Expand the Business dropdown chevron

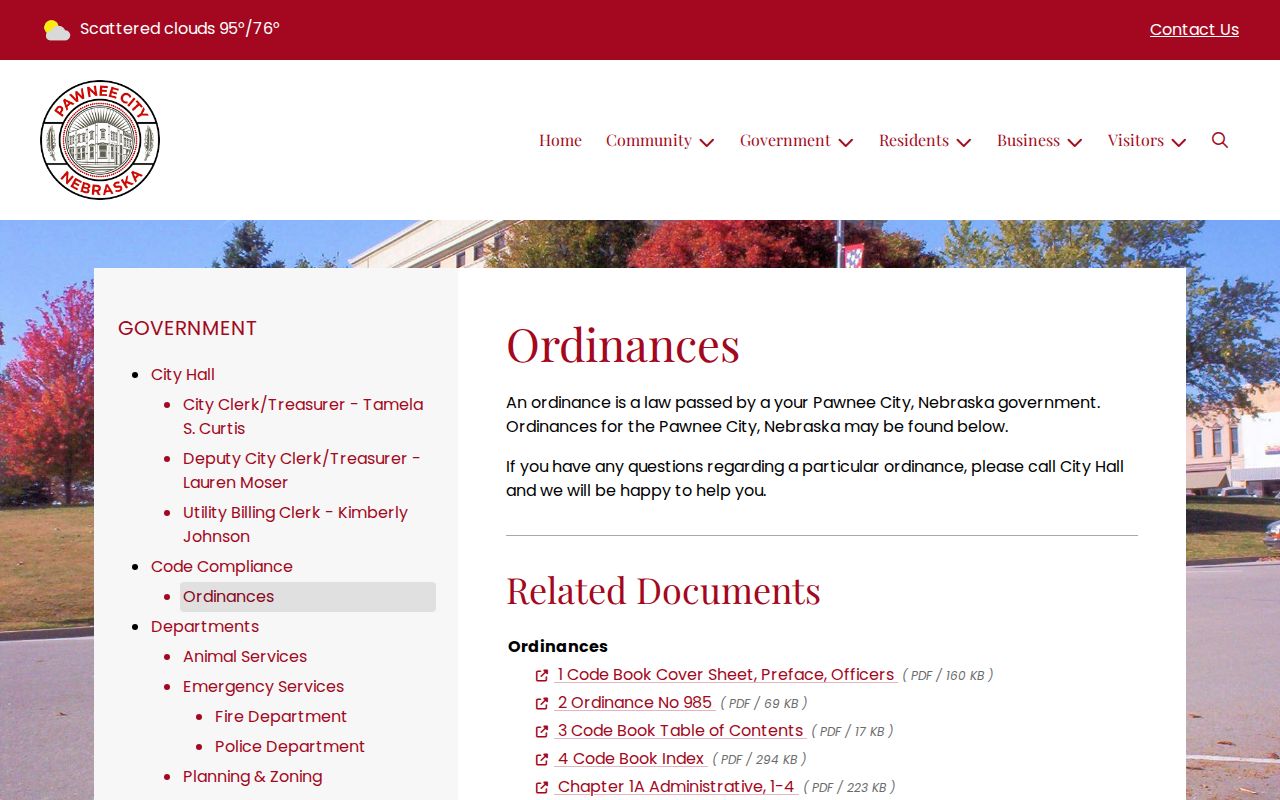pyautogui.click(x=1075, y=142)
